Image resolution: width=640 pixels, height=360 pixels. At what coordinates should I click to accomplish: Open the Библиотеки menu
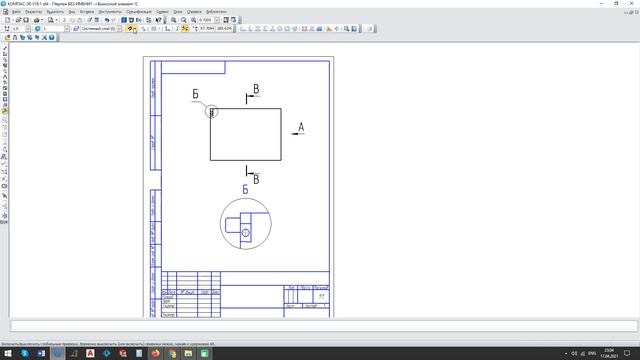pyautogui.click(x=216, y=12)
